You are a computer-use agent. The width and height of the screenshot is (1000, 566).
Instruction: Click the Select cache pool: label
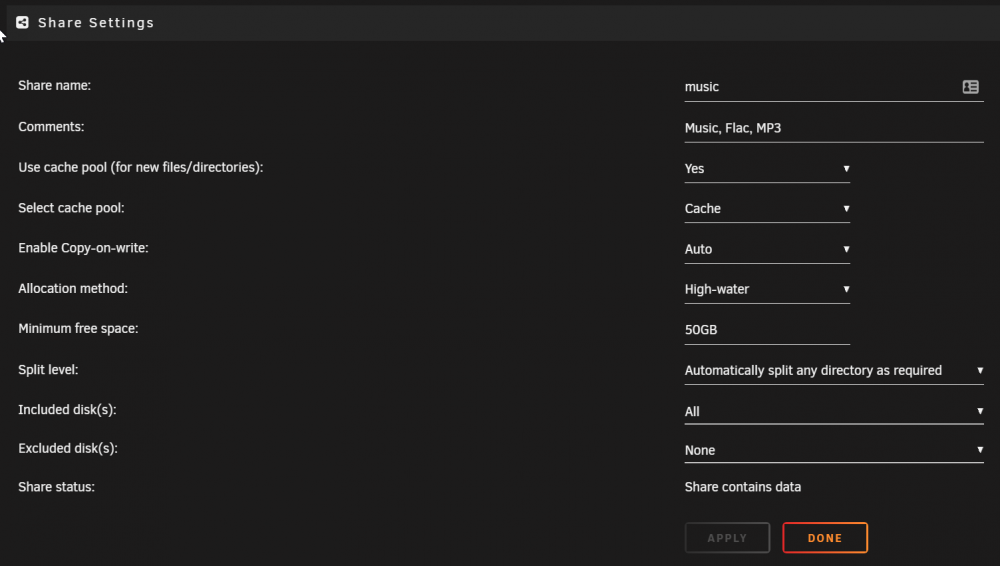[x=71, y=207]
